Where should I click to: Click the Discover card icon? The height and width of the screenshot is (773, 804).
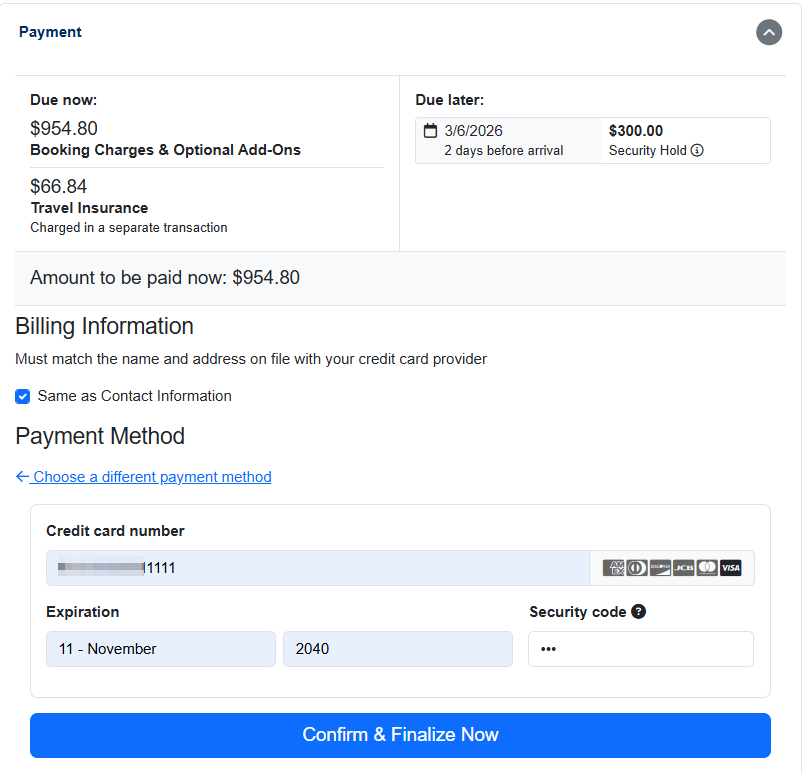point(660,567)
